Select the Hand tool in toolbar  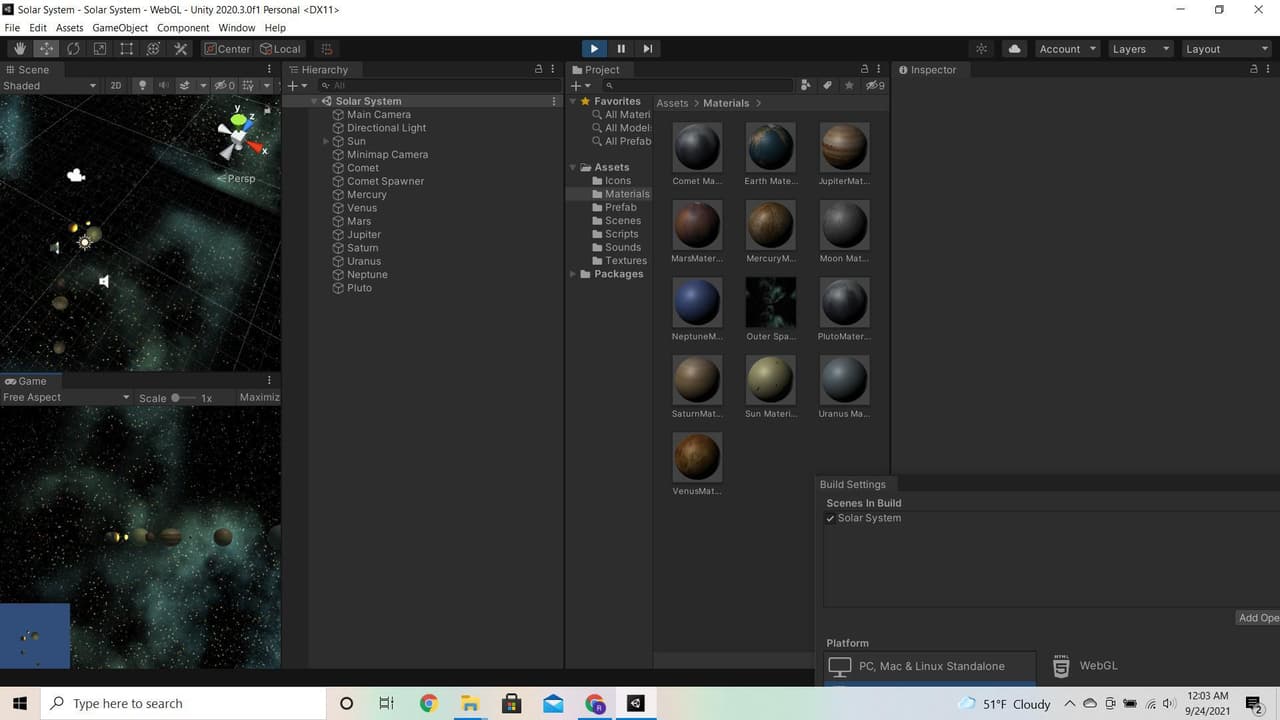click(20, 49)
